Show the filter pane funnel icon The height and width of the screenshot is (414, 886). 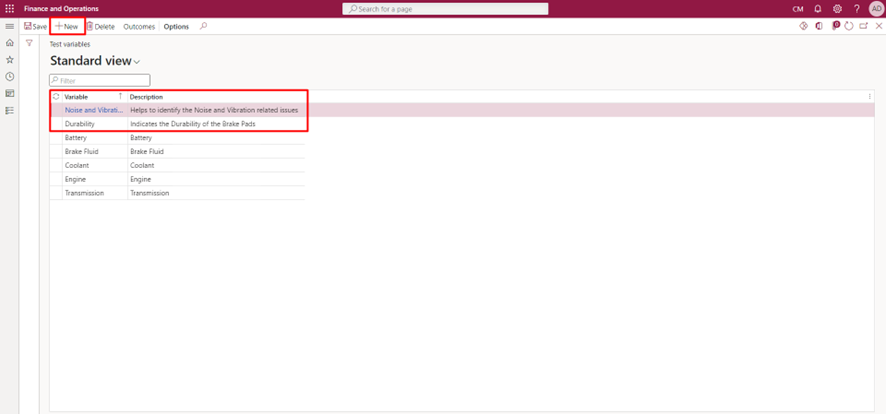pos(29,43)
